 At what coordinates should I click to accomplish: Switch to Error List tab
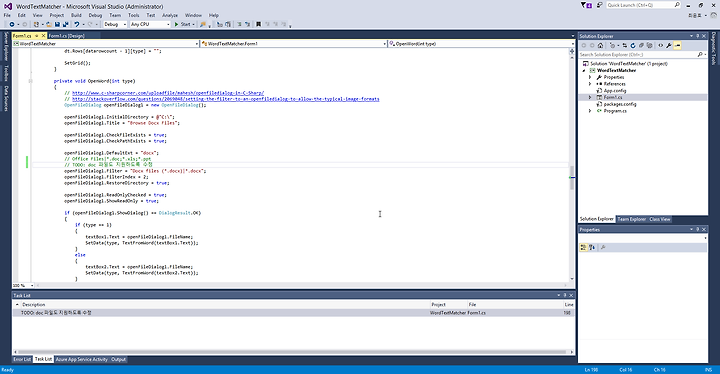[22, 359]
